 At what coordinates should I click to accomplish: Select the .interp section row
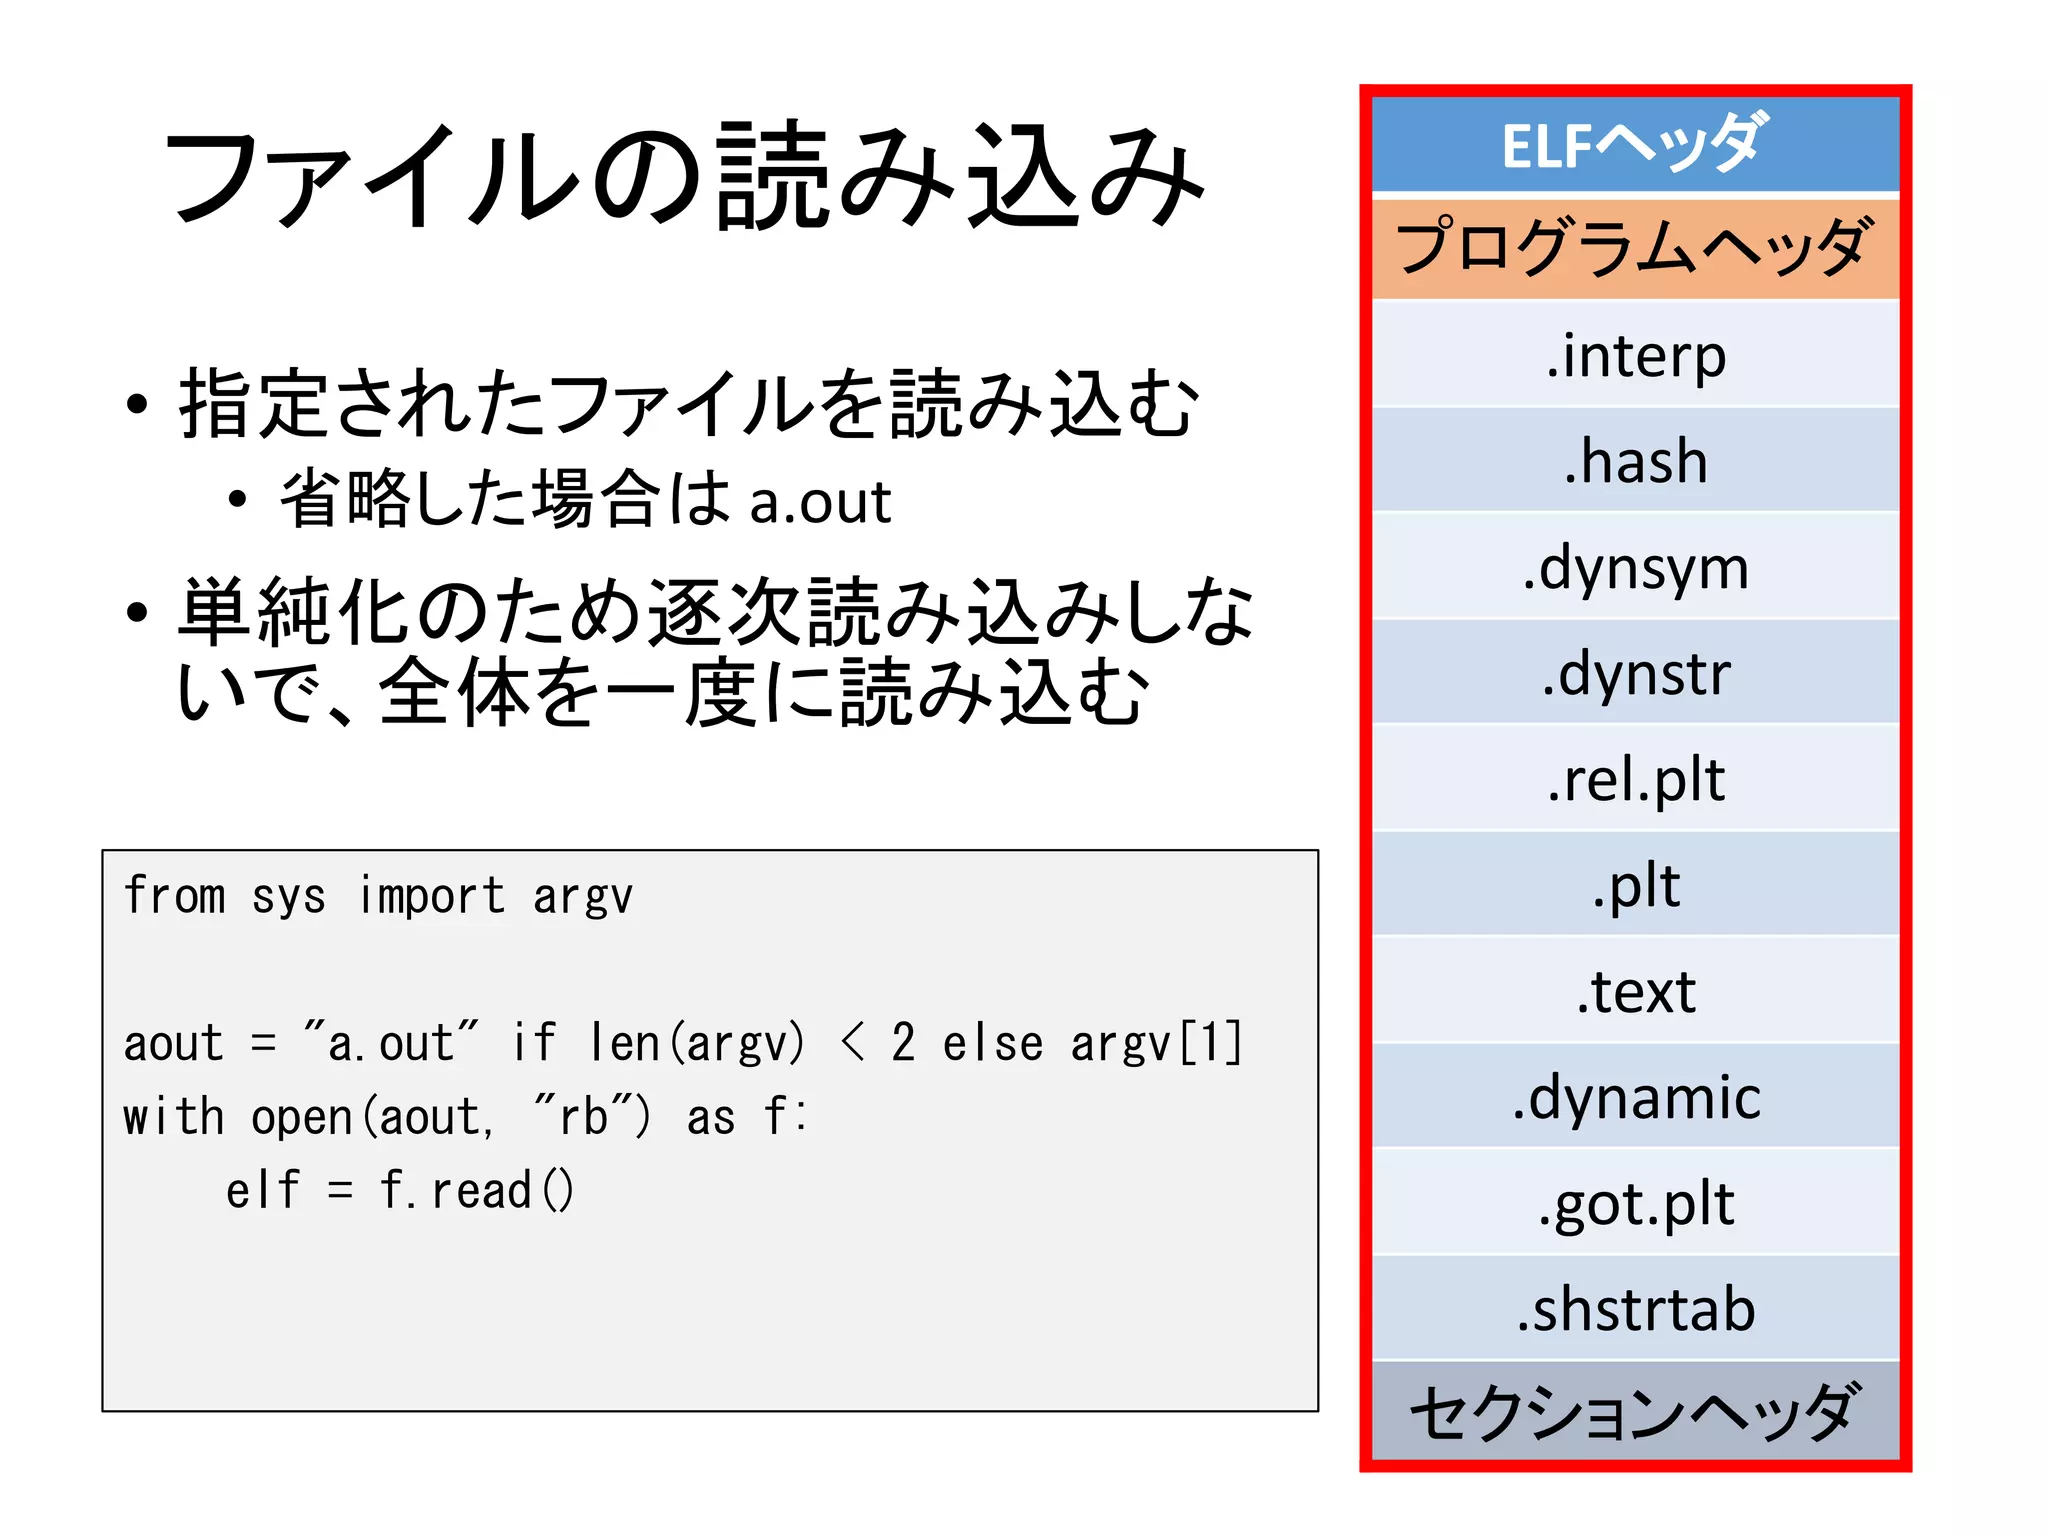point(1634,355)
